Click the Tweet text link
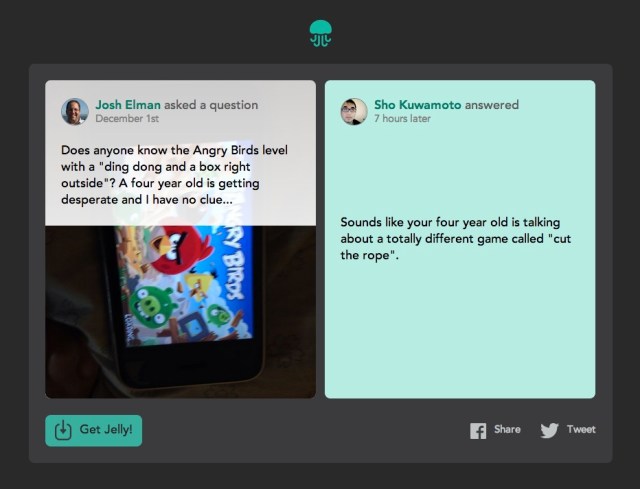This screenshot has height=489, width=640. point(581,429)
